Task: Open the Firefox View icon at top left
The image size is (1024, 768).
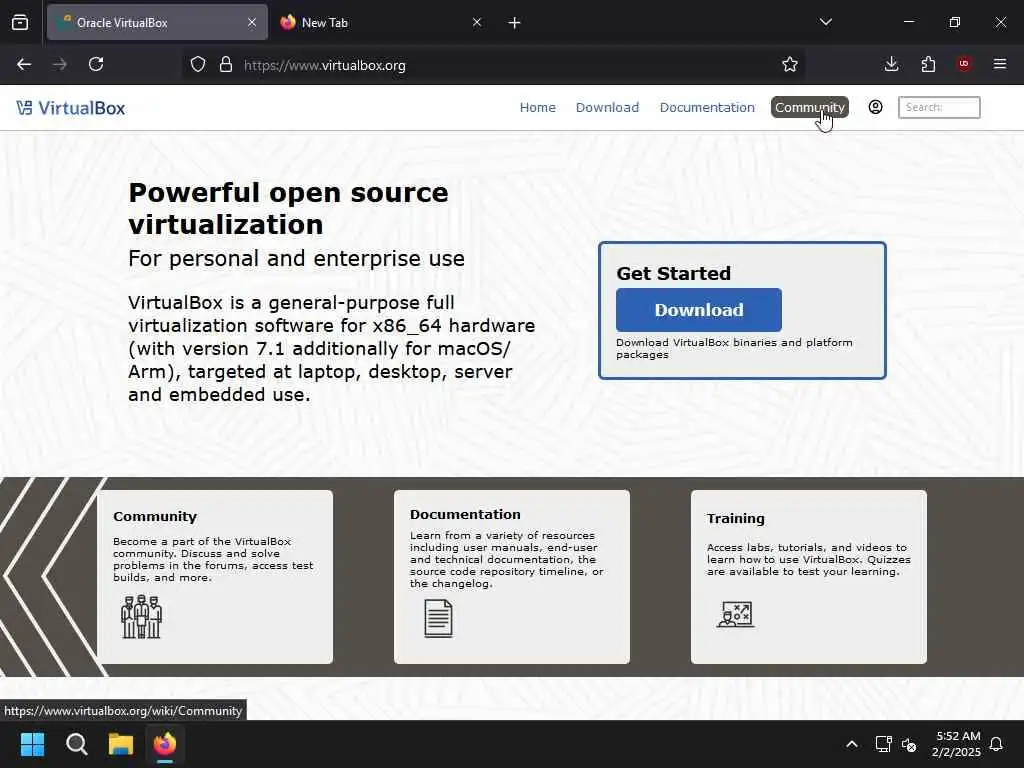Action: coord(20,22)
